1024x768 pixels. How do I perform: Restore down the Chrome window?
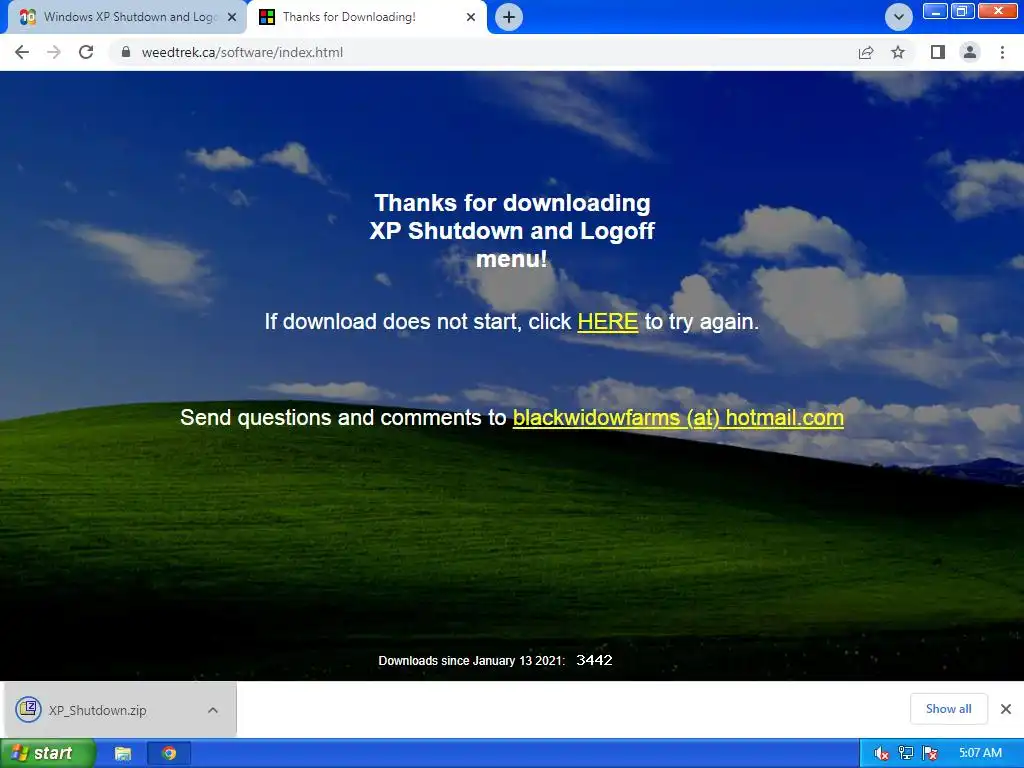963,11
